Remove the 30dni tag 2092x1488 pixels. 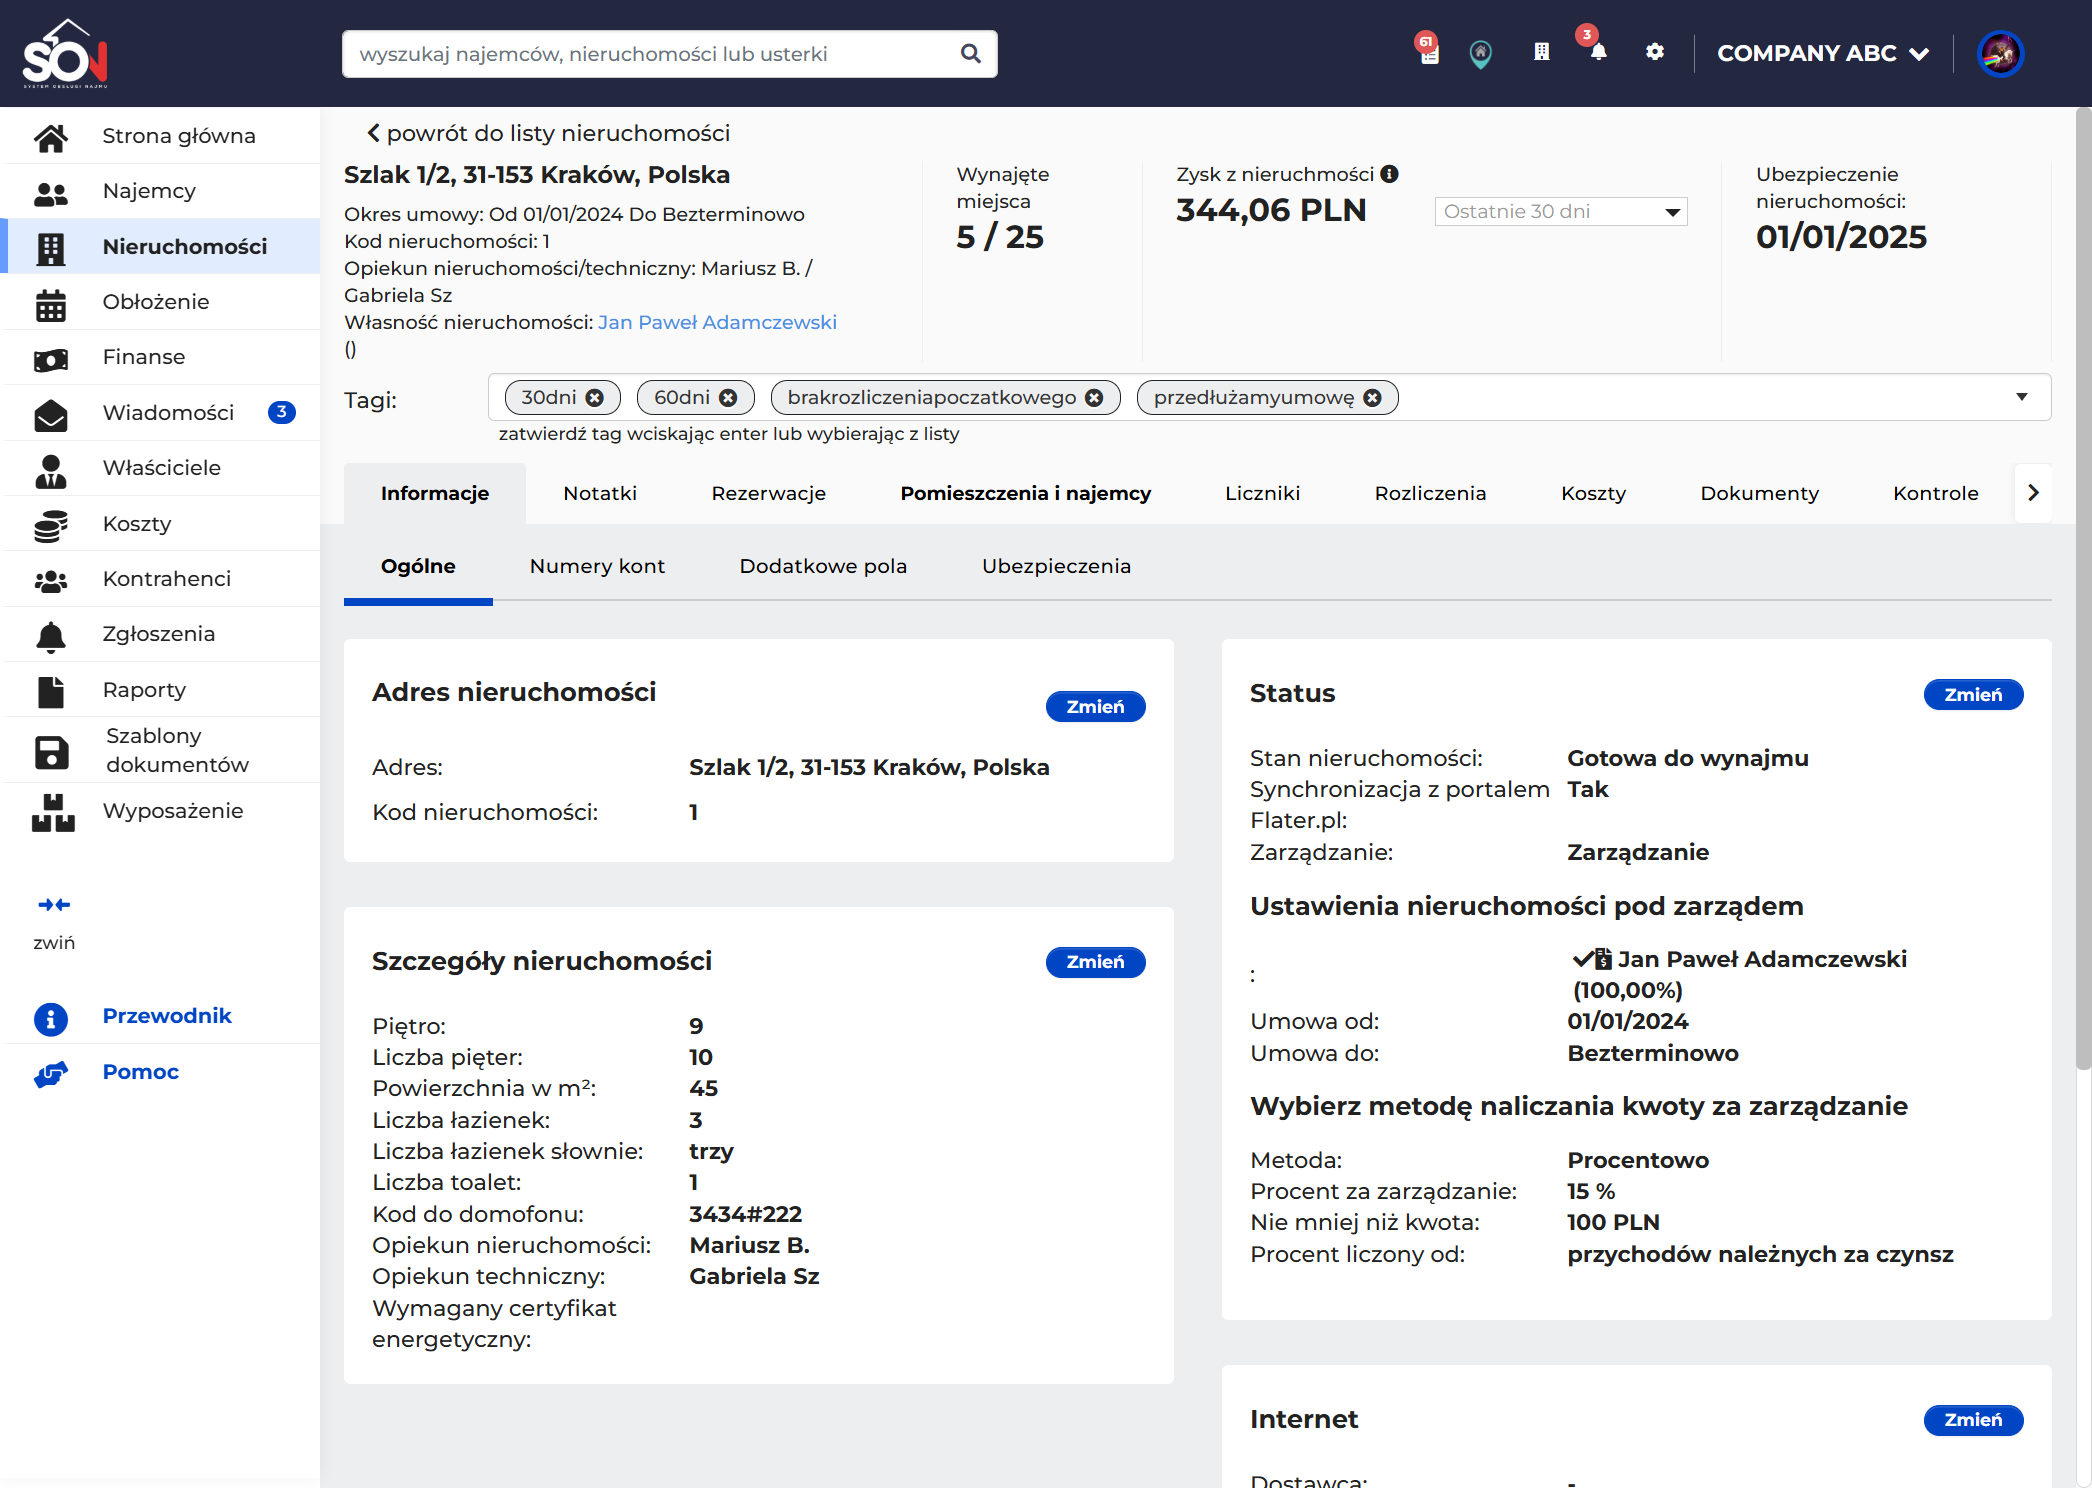(595, 398)
